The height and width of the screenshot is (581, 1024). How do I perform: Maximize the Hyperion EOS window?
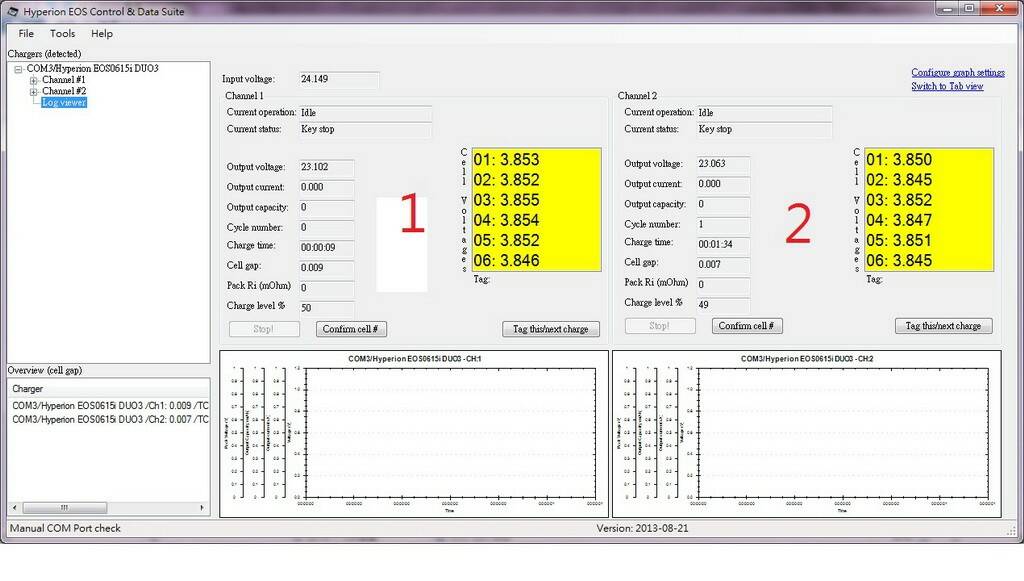click(969, 8)
